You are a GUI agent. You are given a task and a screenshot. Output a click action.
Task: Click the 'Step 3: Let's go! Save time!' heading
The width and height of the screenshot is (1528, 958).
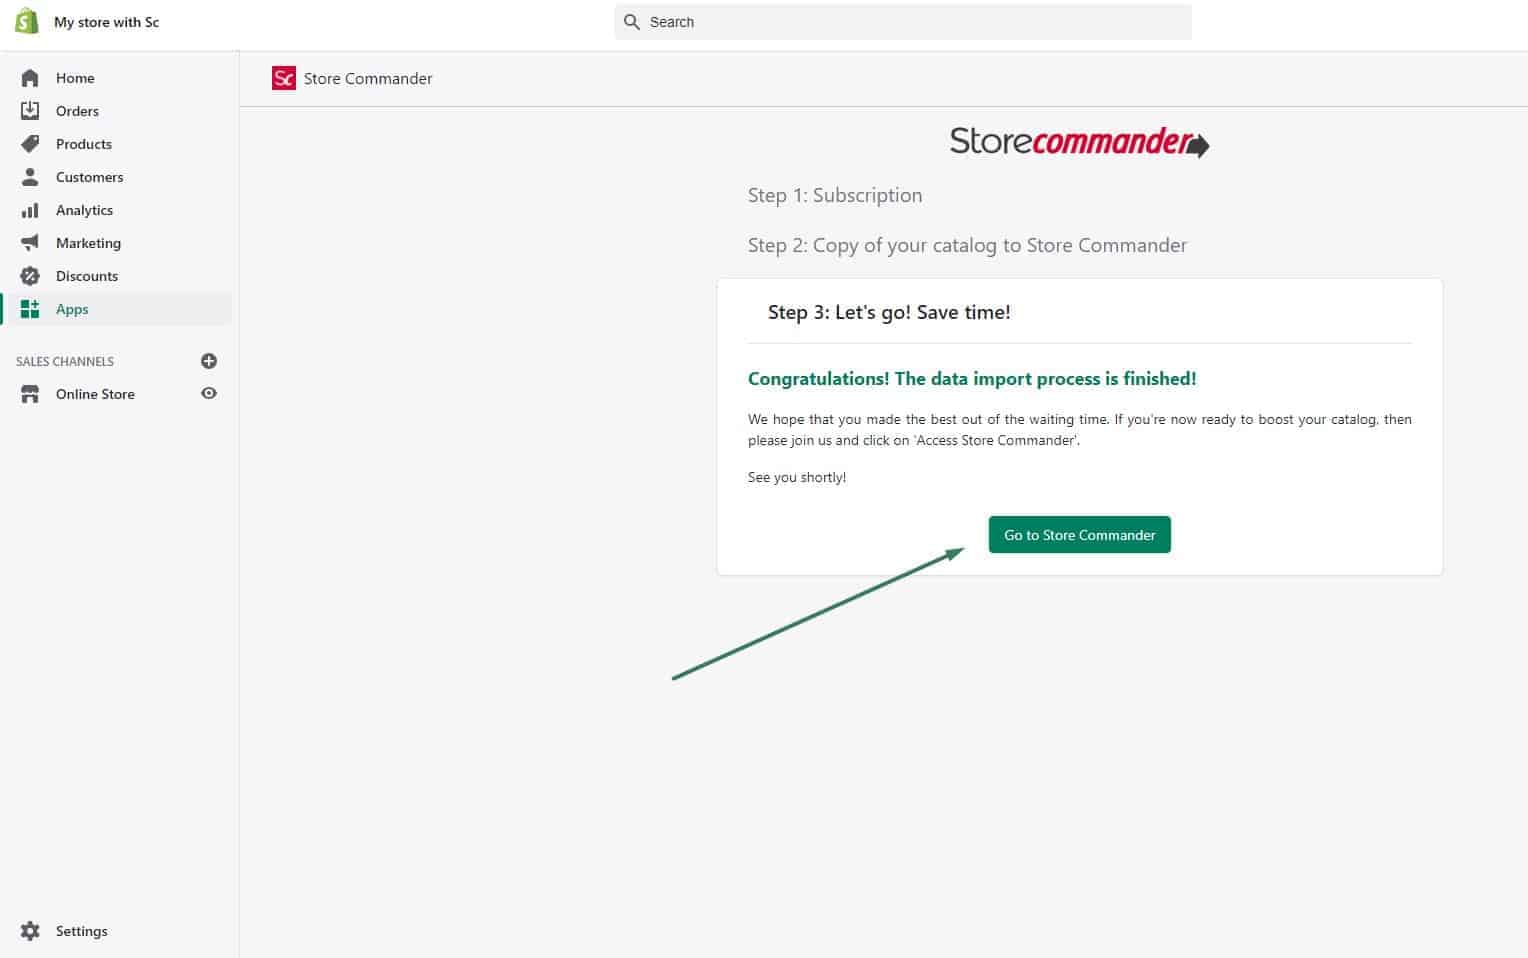(889, 313)
